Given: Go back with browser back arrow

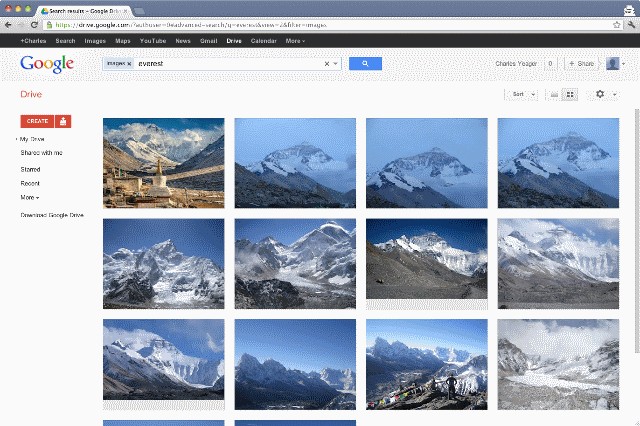Looking at the screenshot, I should 8,25.
